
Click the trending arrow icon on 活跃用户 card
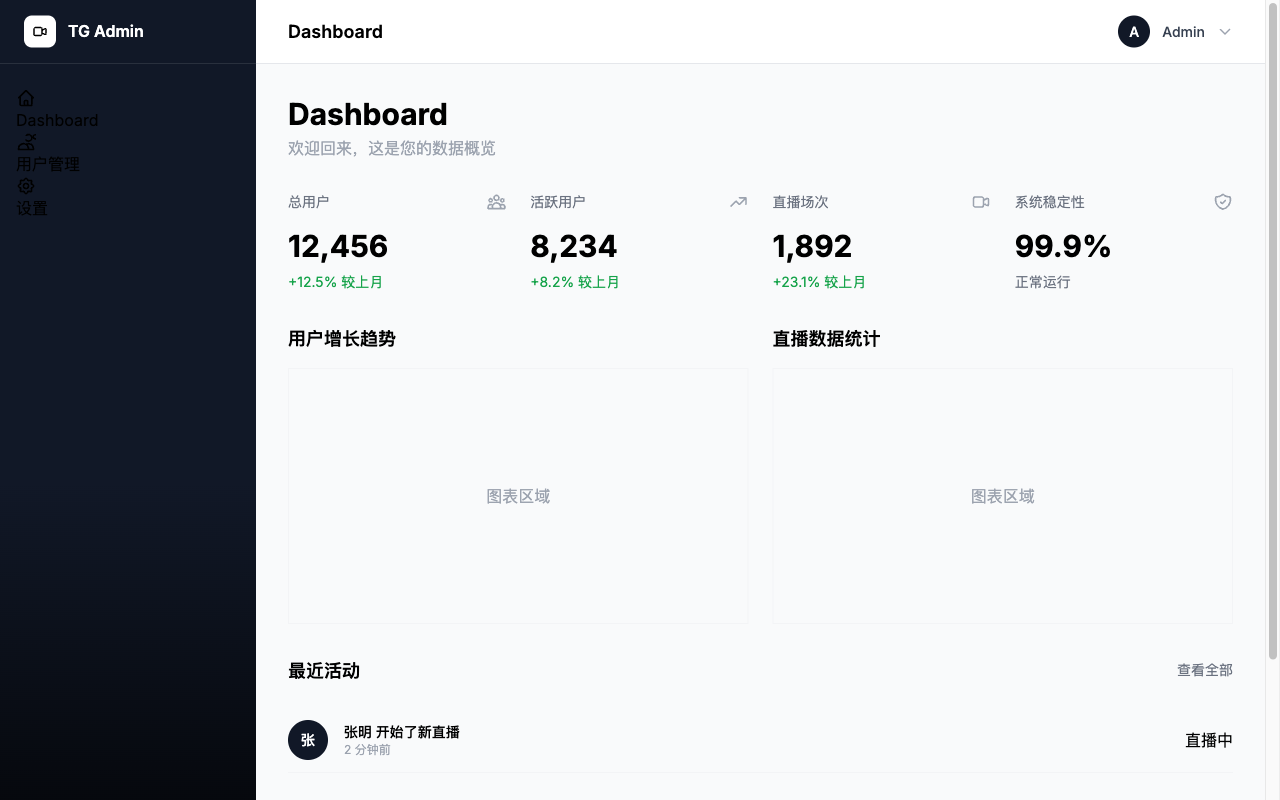[x=738, y=202]
